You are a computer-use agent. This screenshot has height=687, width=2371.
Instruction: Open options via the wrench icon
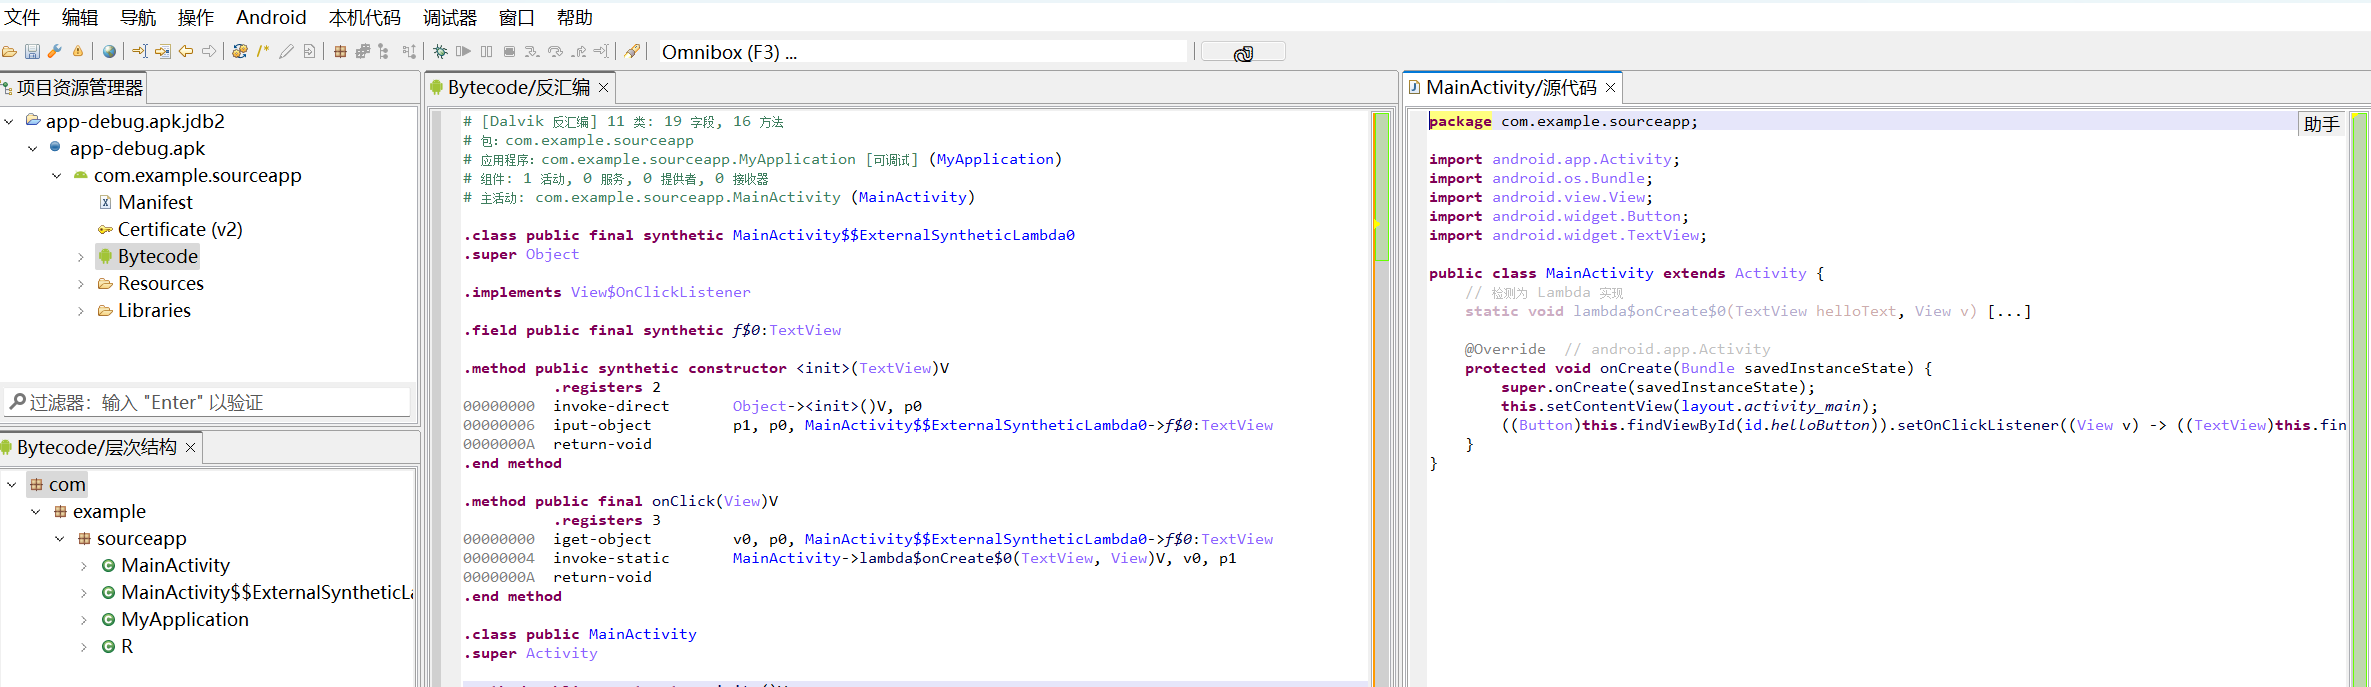(x=55, y=51)
